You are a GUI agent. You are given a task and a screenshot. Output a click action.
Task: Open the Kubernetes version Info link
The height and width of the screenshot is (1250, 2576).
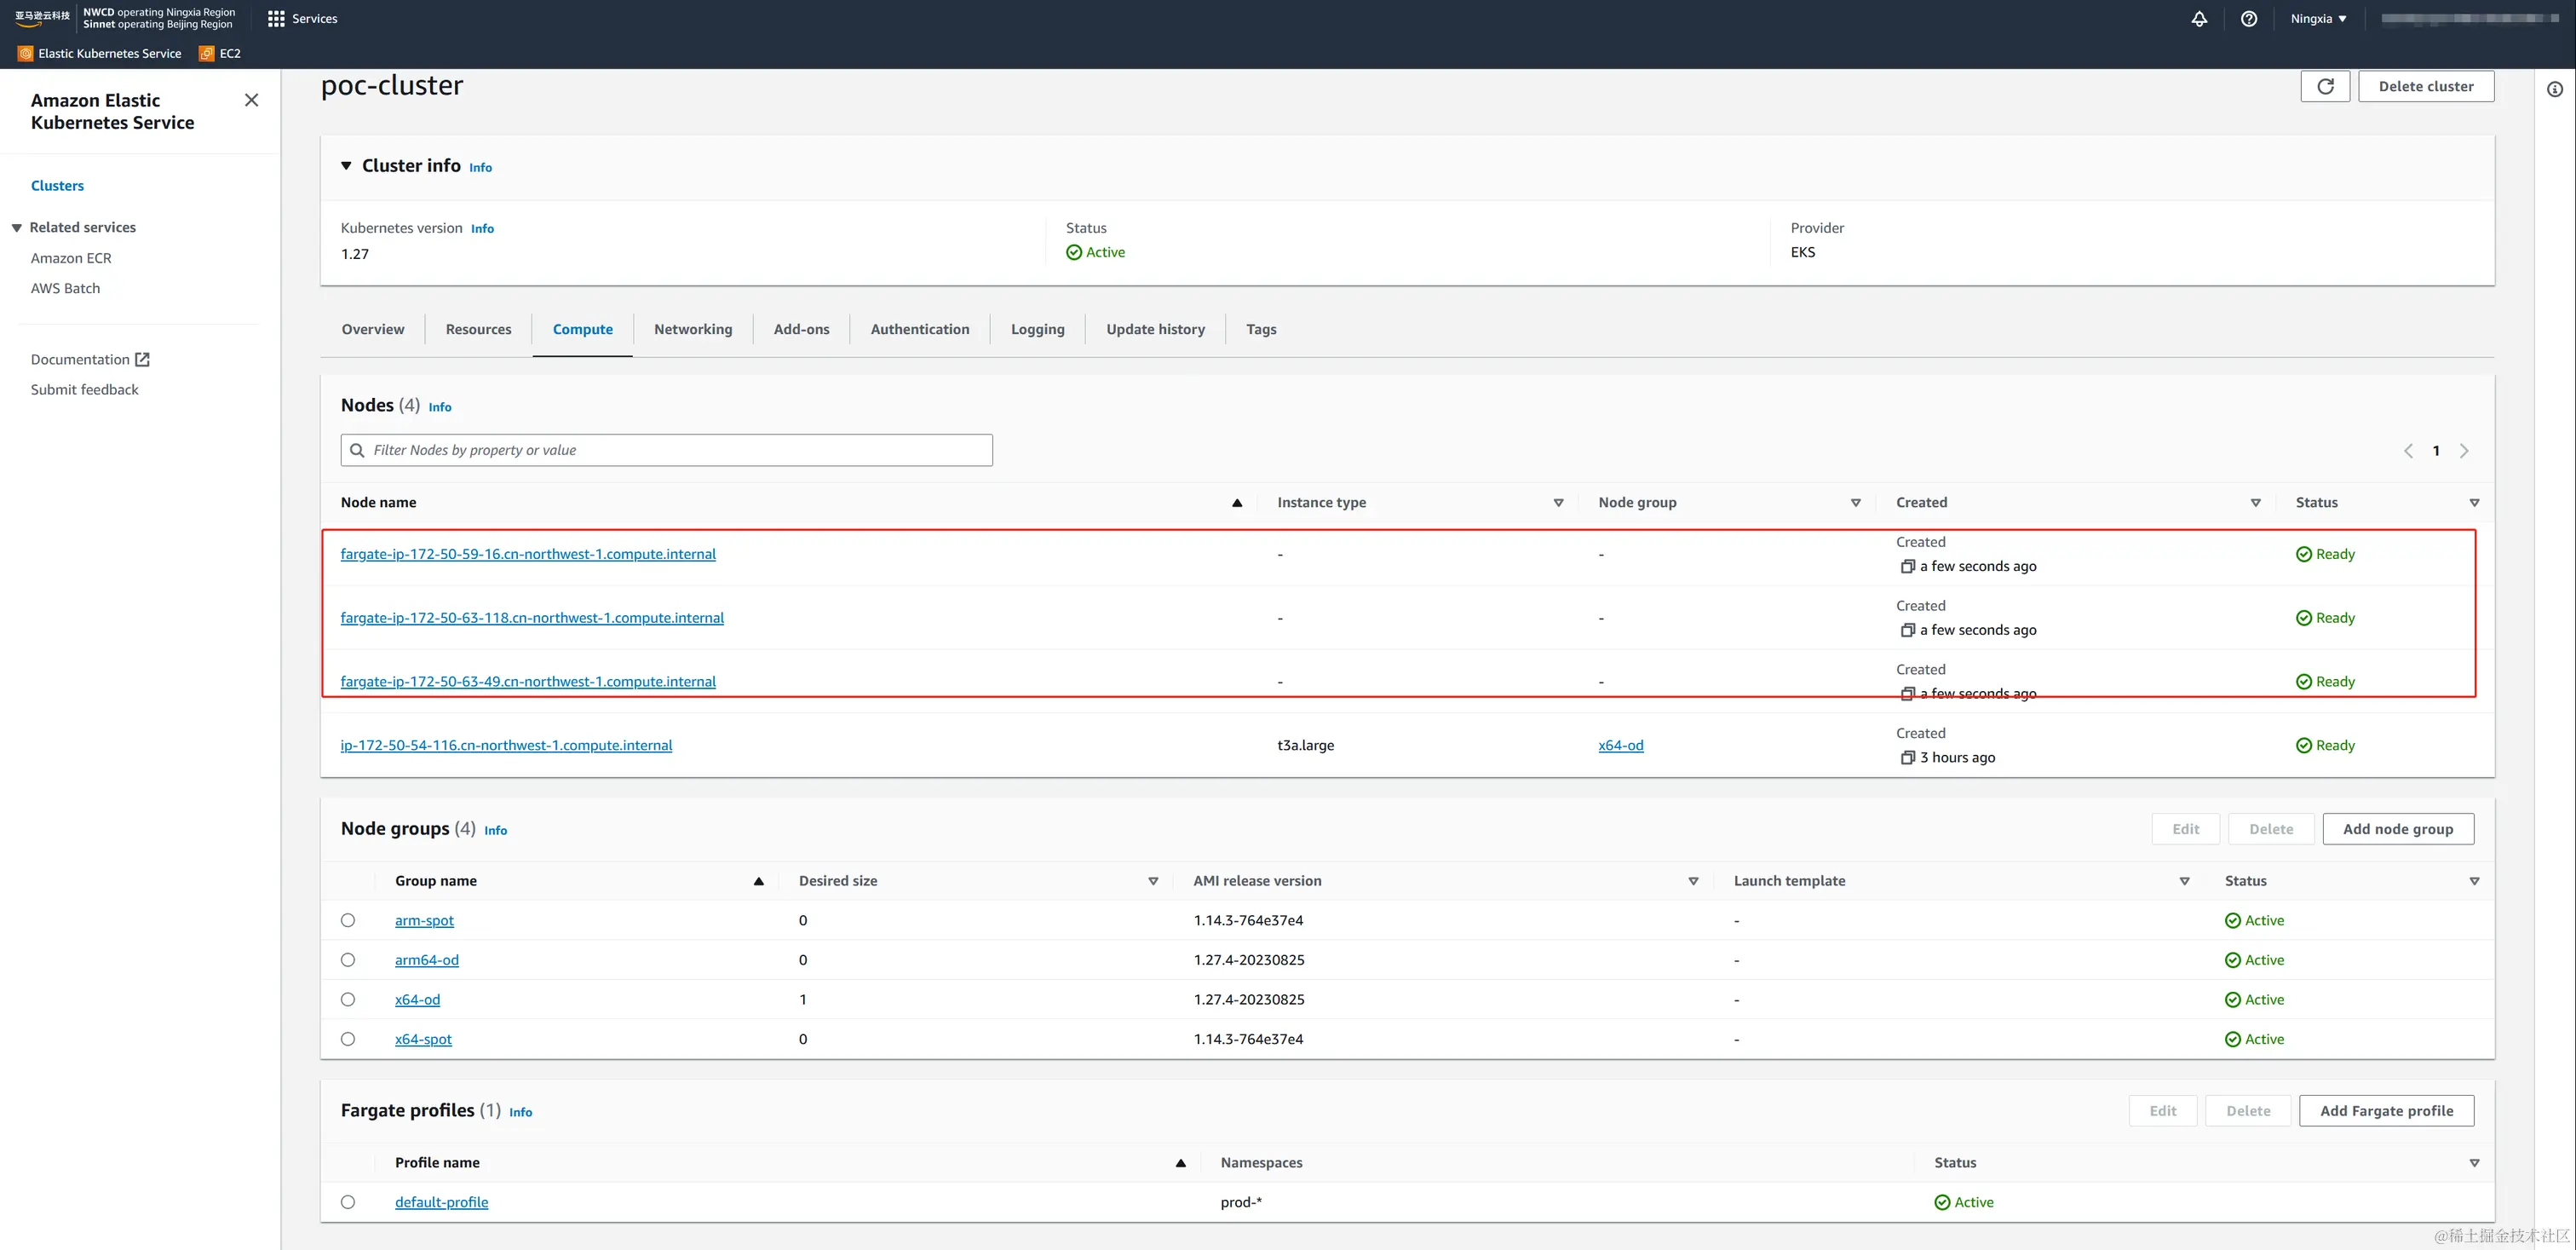(x=482, y=229)
